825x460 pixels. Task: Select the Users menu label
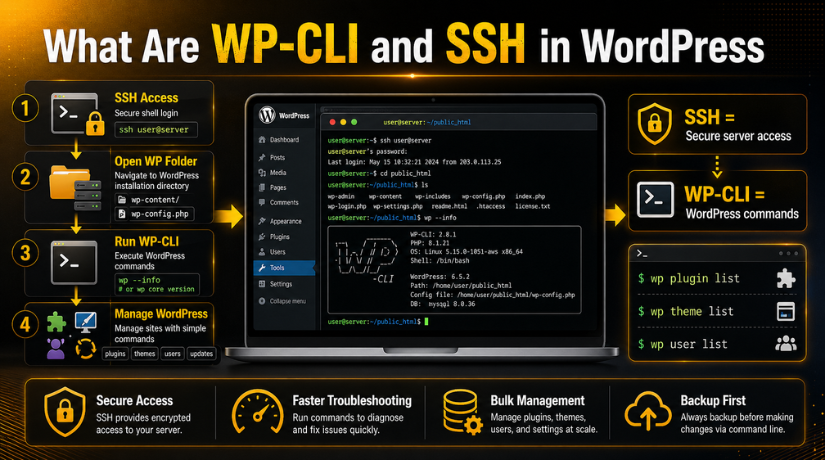pyautogui.click(x=277, y=252)
